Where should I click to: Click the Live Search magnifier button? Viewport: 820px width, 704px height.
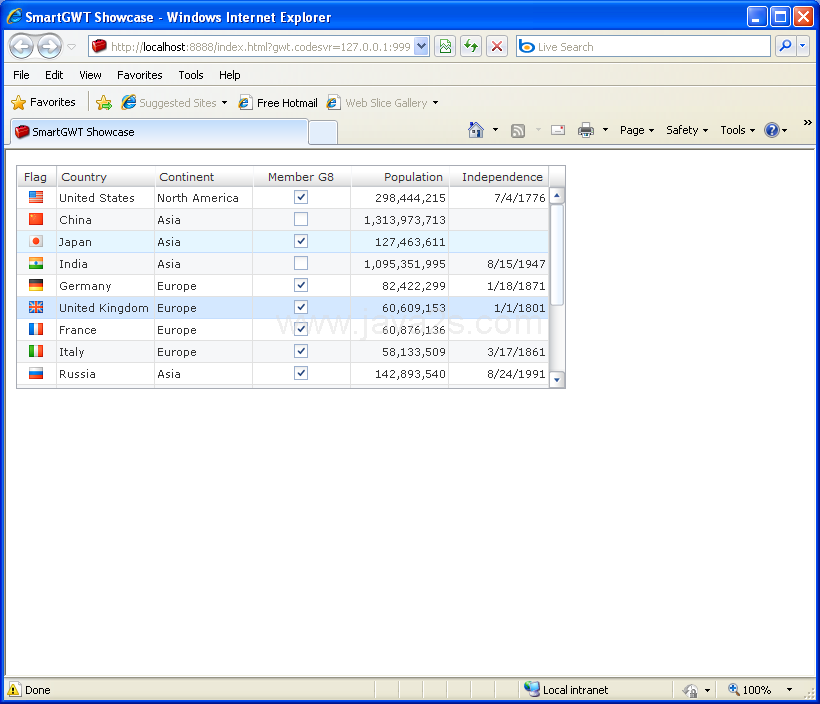[x=785, y=47]
